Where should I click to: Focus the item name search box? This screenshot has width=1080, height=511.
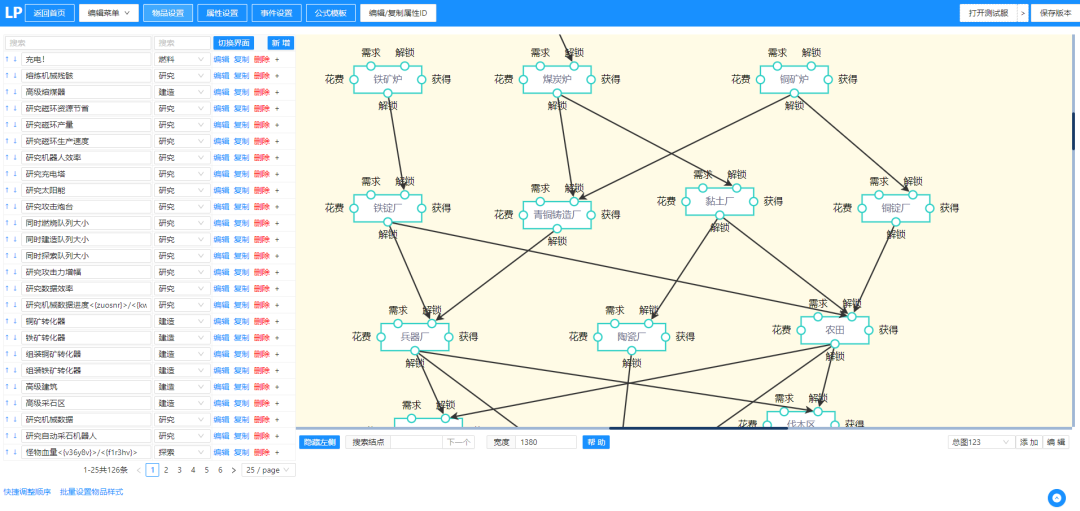[78, 43]
